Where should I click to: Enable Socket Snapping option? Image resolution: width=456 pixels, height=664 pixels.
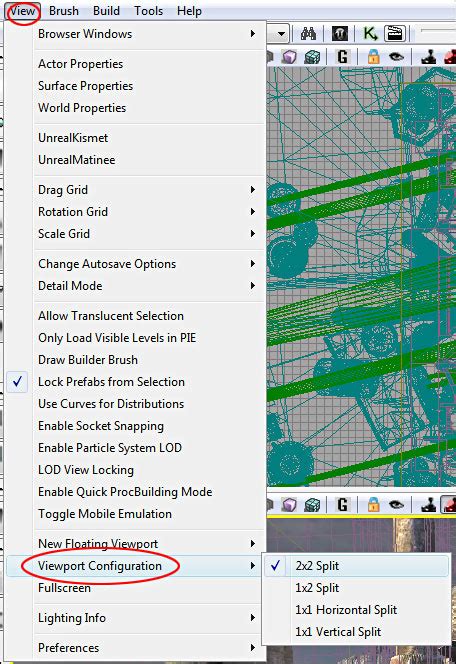click(135, 426)
